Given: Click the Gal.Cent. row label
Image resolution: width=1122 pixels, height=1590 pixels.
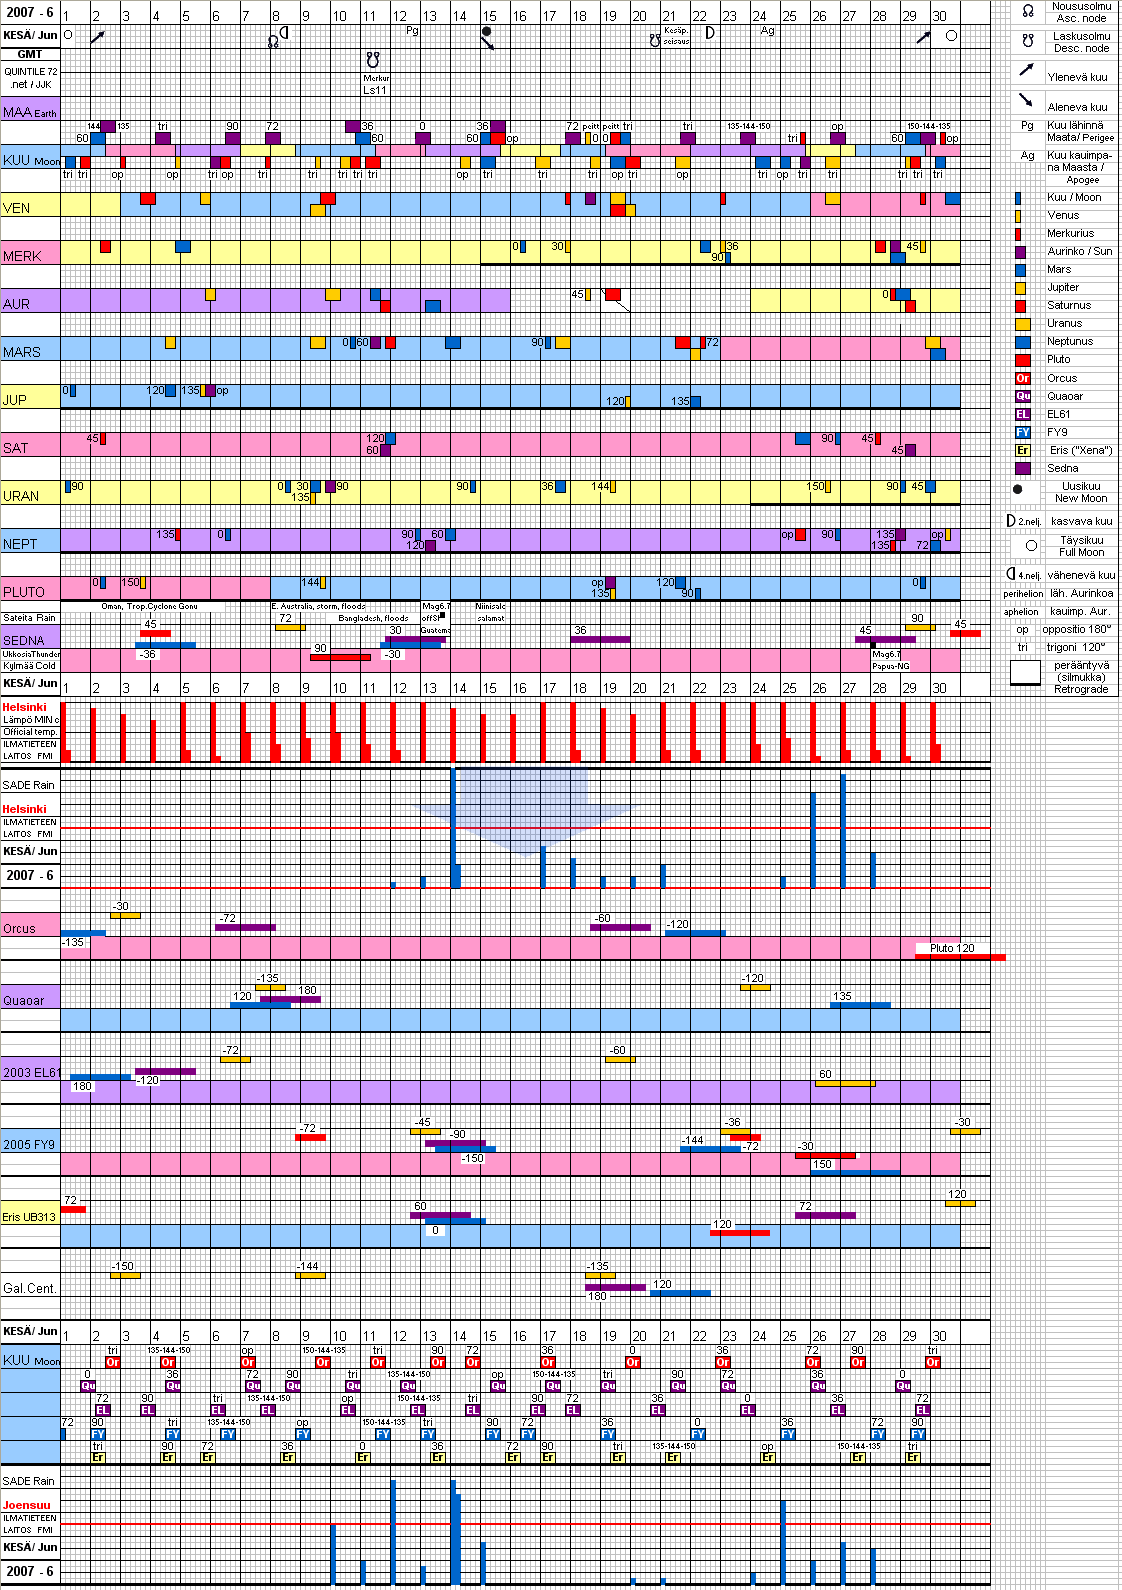Looking at the screenshot, I should tap(29, 1288).
